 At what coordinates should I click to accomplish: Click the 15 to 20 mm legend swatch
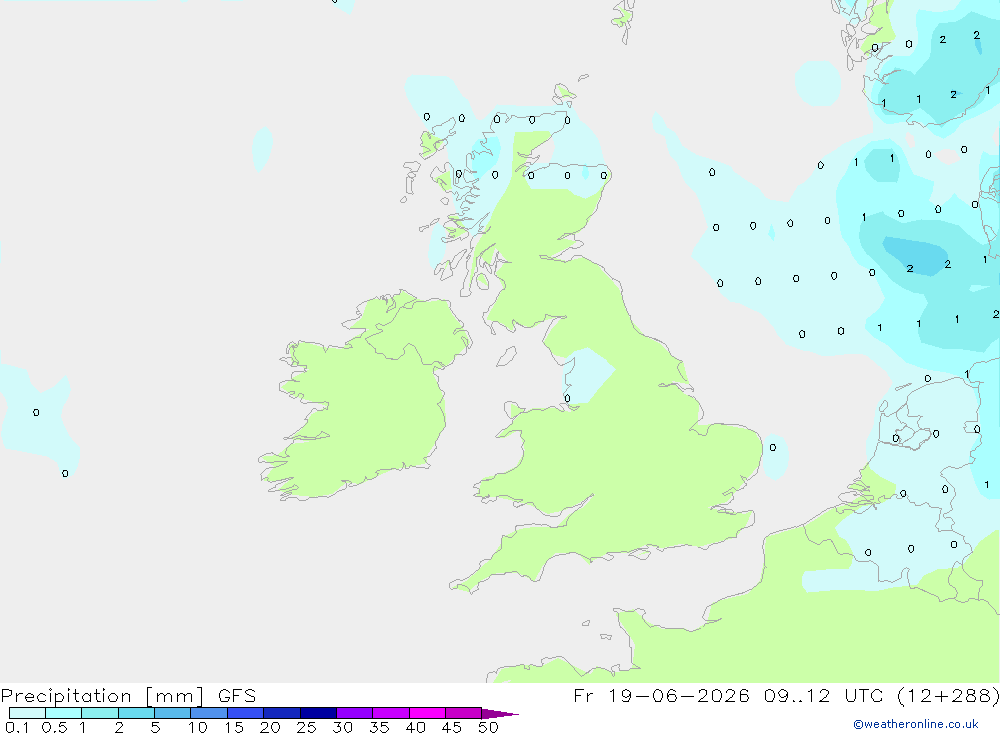click(246, 713)
